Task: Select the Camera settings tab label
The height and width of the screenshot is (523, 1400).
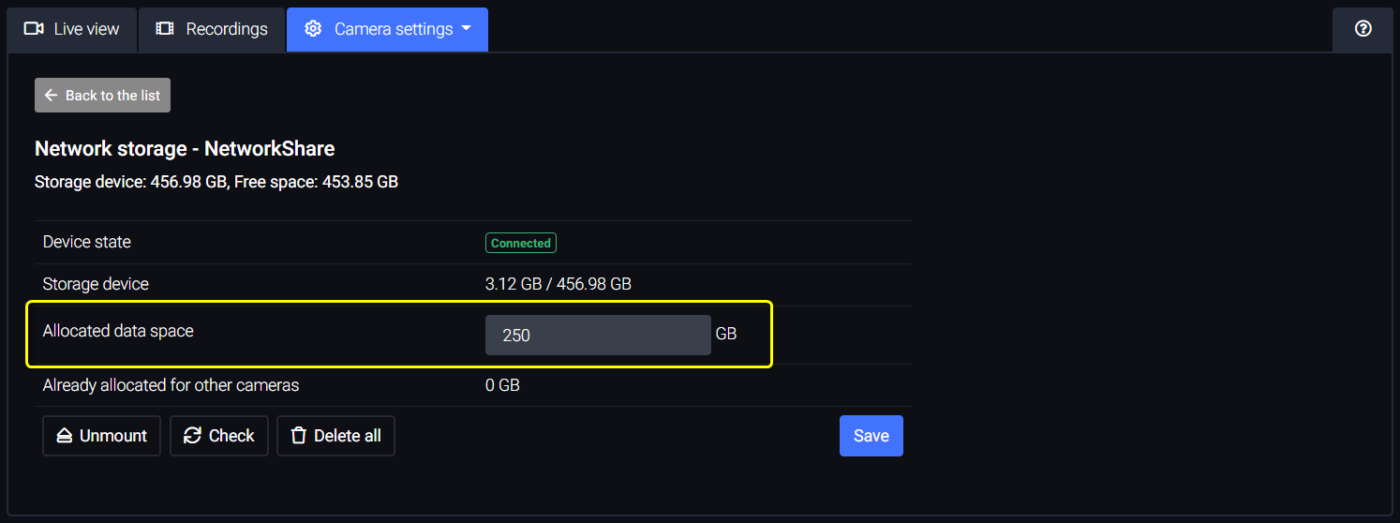Action: coord(394,29)
